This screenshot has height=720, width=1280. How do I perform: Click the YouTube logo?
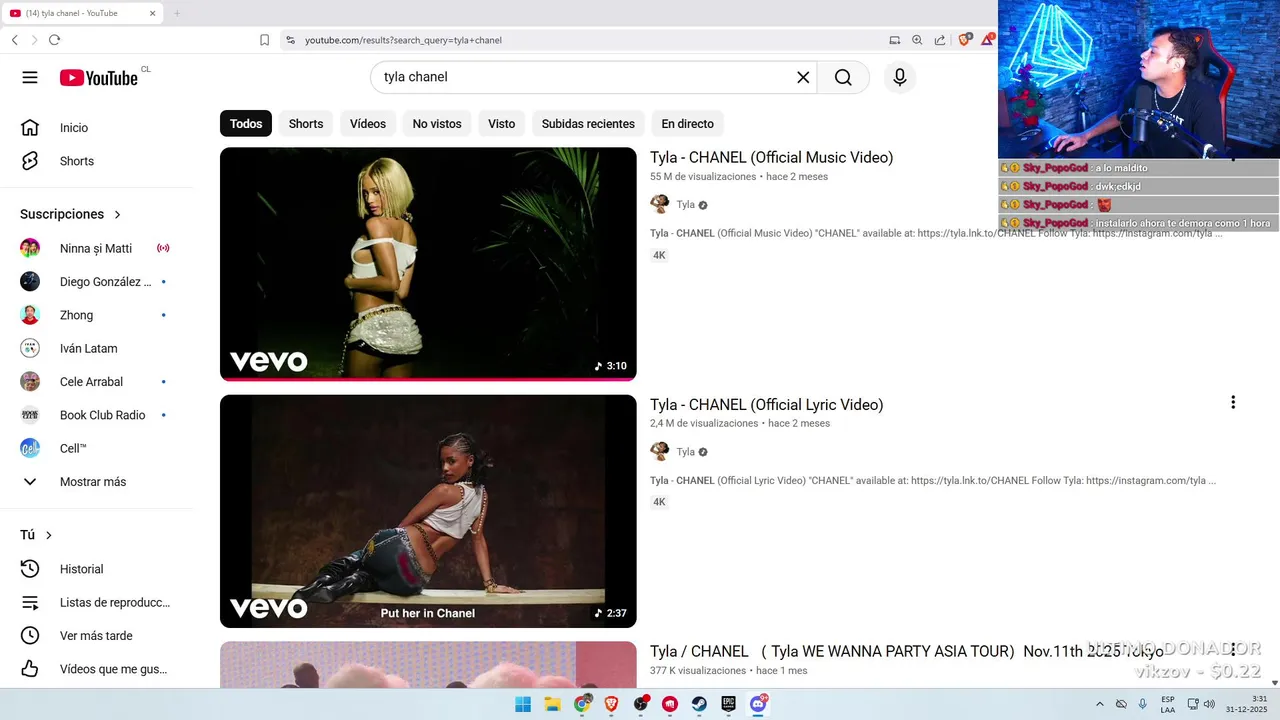(x=98, y=78)
